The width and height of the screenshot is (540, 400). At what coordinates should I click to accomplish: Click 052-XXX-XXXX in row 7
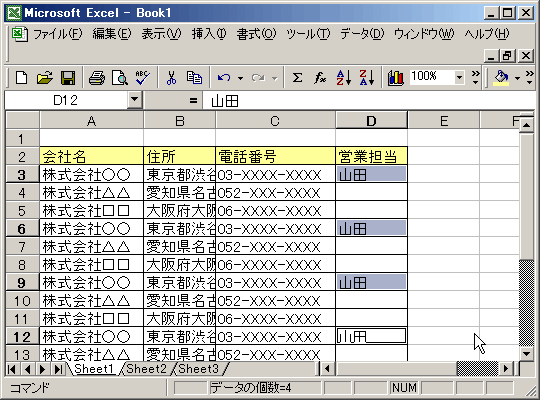click(x=276, y=247)
